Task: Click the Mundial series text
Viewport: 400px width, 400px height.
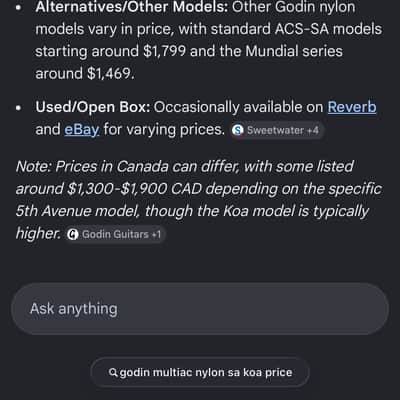Action: (x=294, y=51)
